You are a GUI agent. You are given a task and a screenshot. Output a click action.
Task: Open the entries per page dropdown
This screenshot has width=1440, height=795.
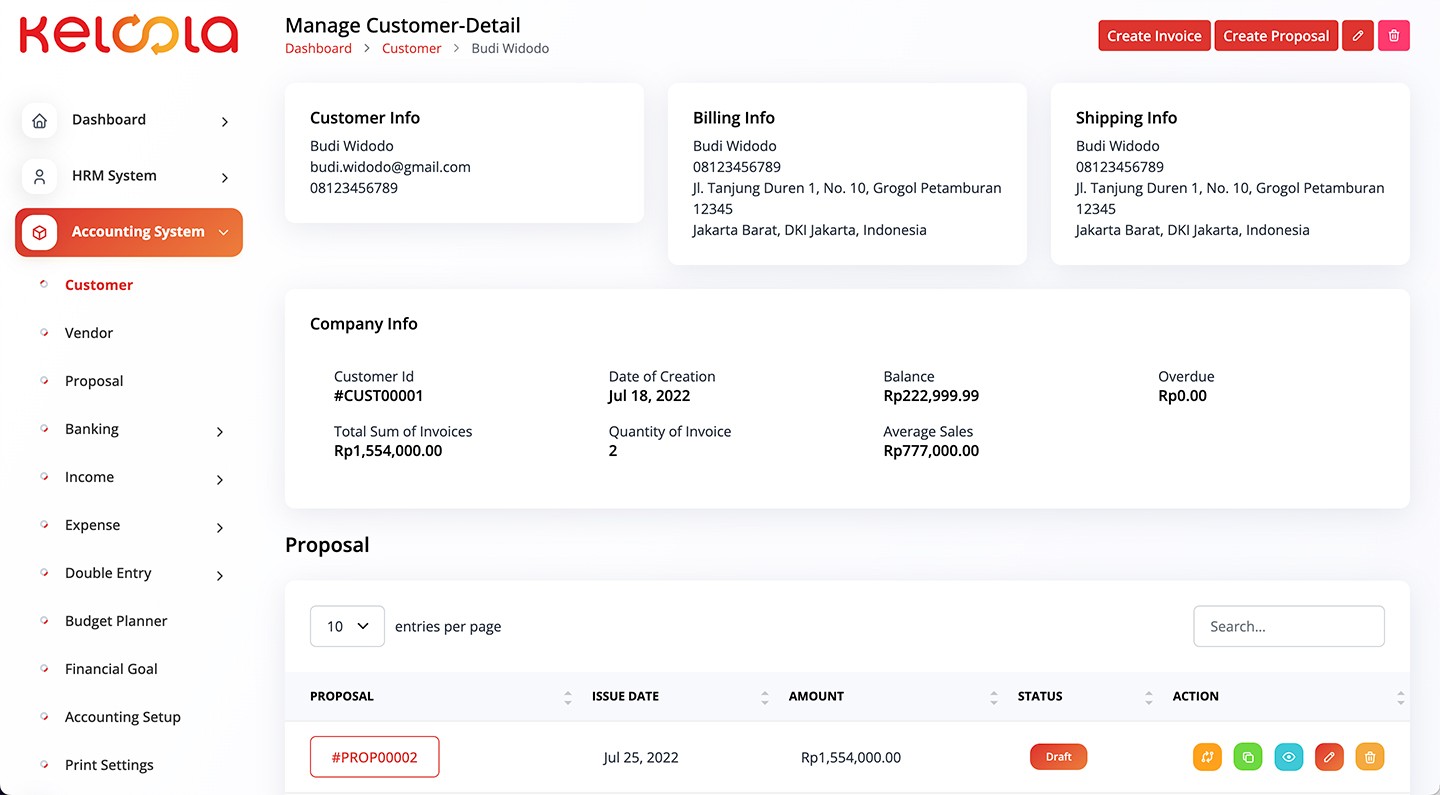coord(347,626)
